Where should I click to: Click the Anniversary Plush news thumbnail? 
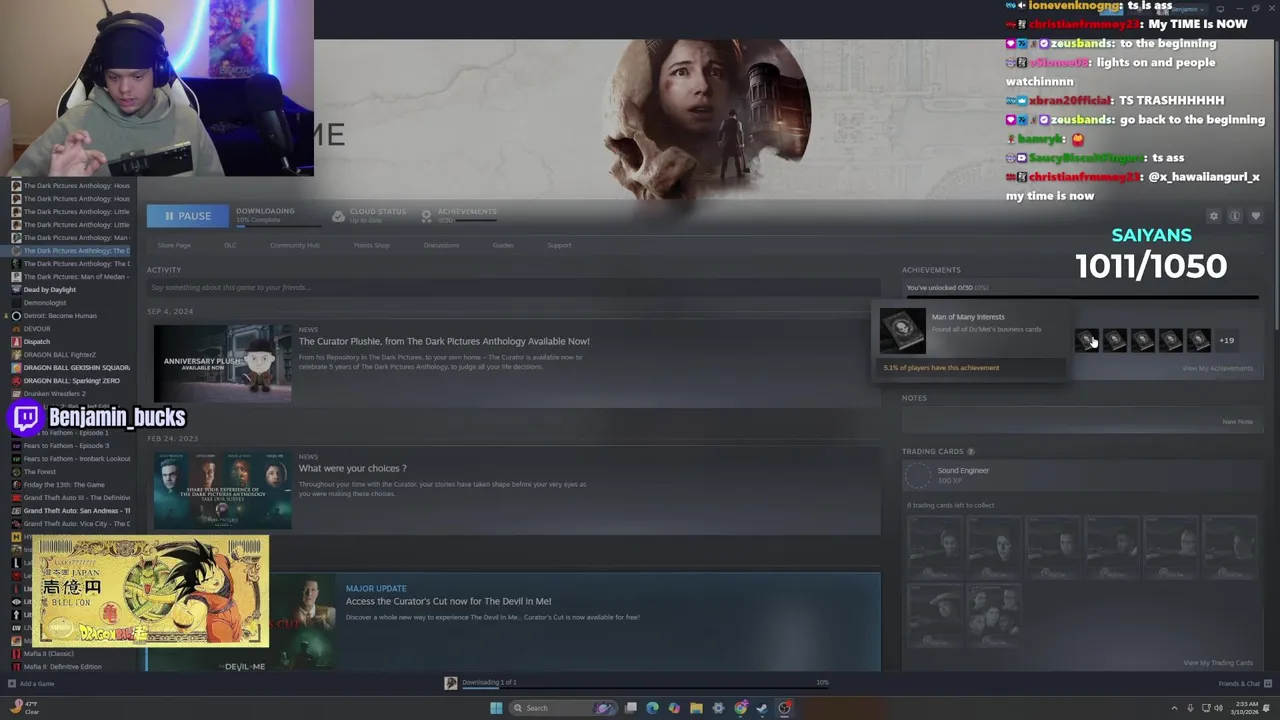click(222, 361)
